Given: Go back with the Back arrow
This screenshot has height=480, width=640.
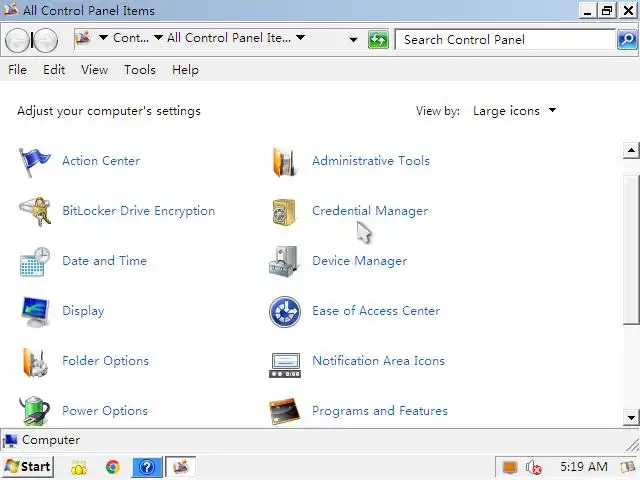Looking at the screenshot, I should point(17,40).
